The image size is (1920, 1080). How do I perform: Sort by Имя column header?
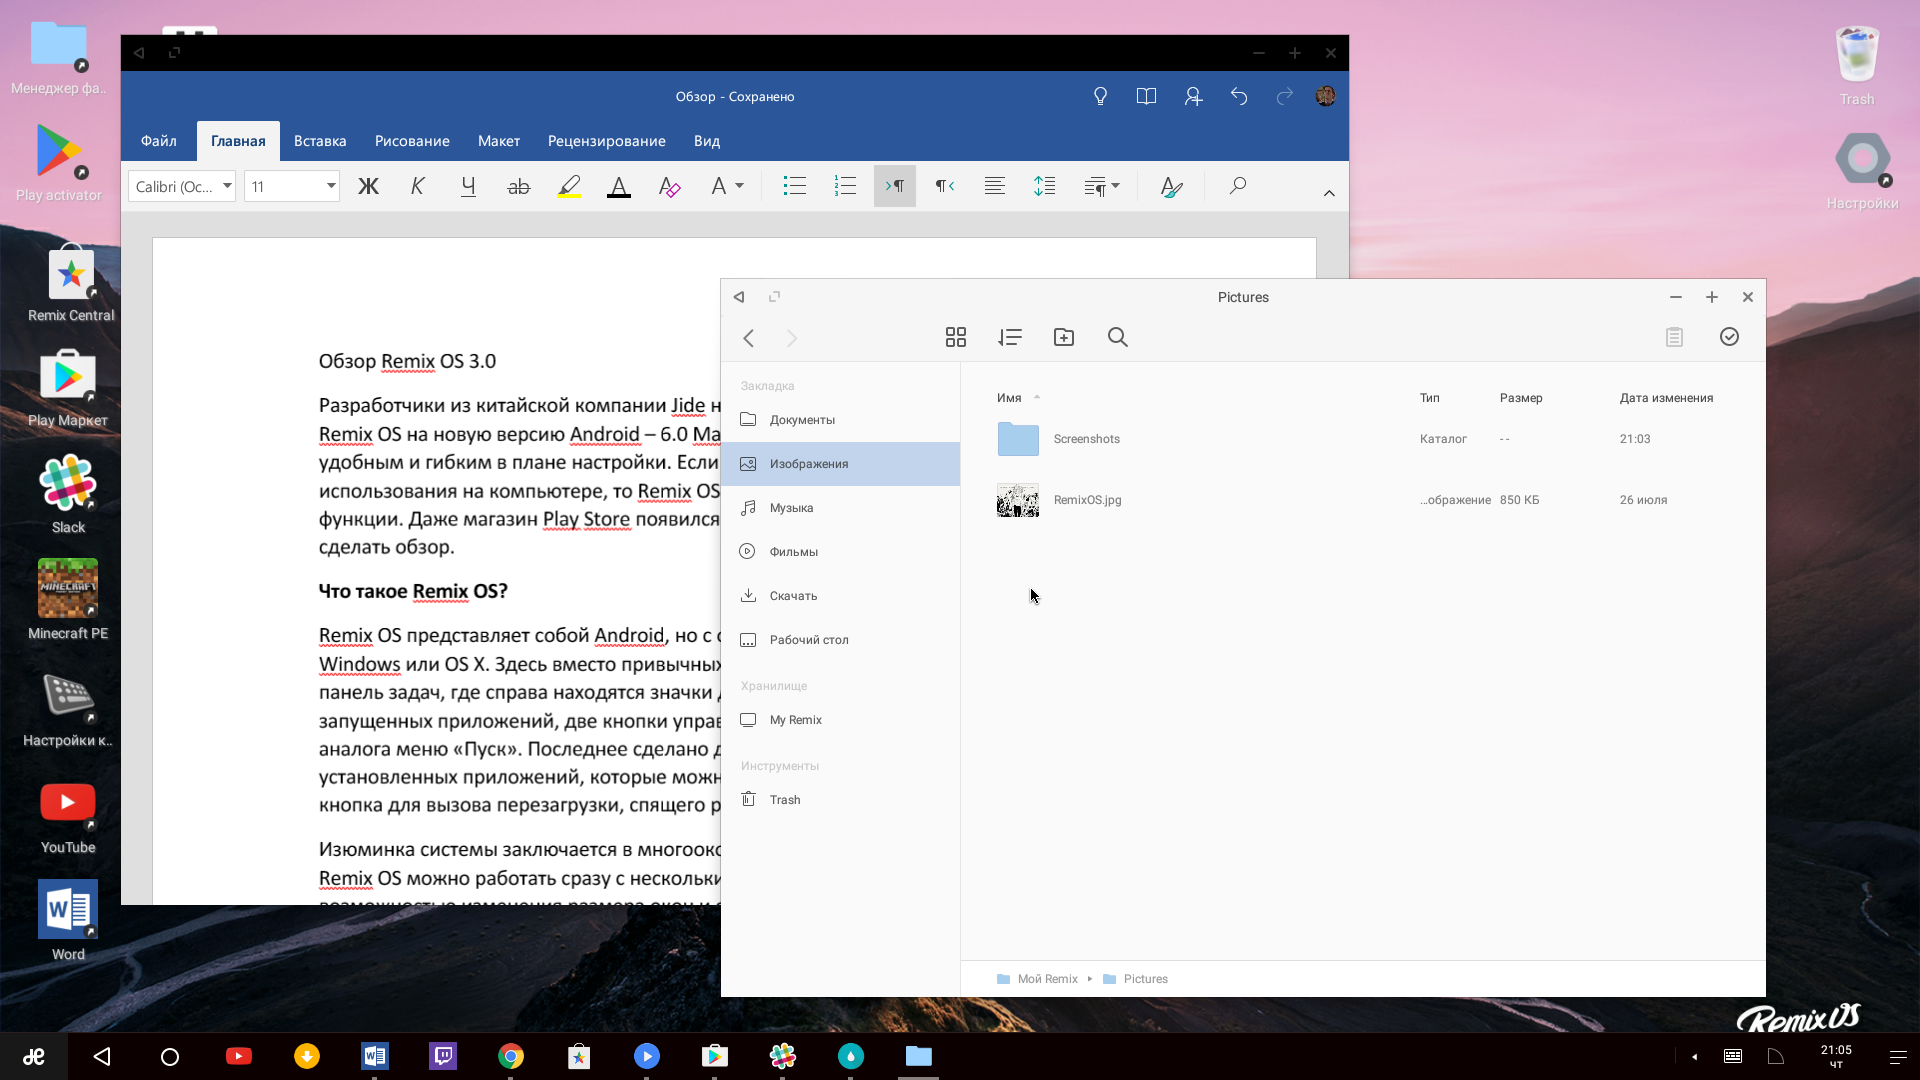point(1009,398)
